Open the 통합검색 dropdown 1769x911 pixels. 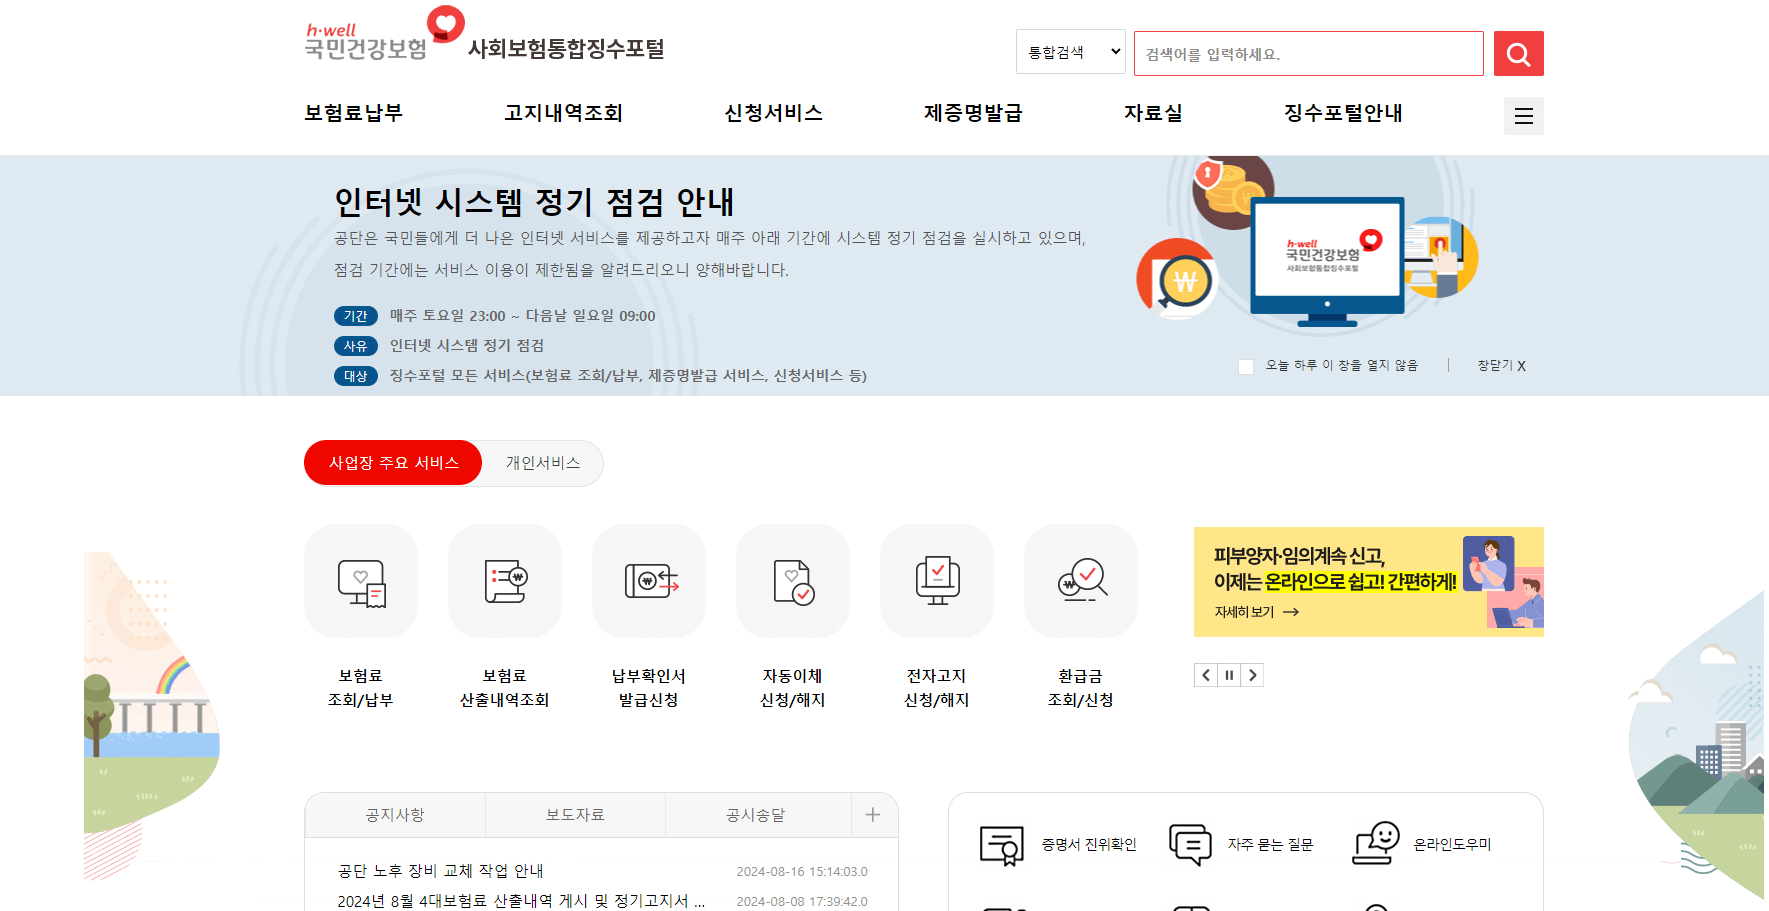(x=1070, y=51)
